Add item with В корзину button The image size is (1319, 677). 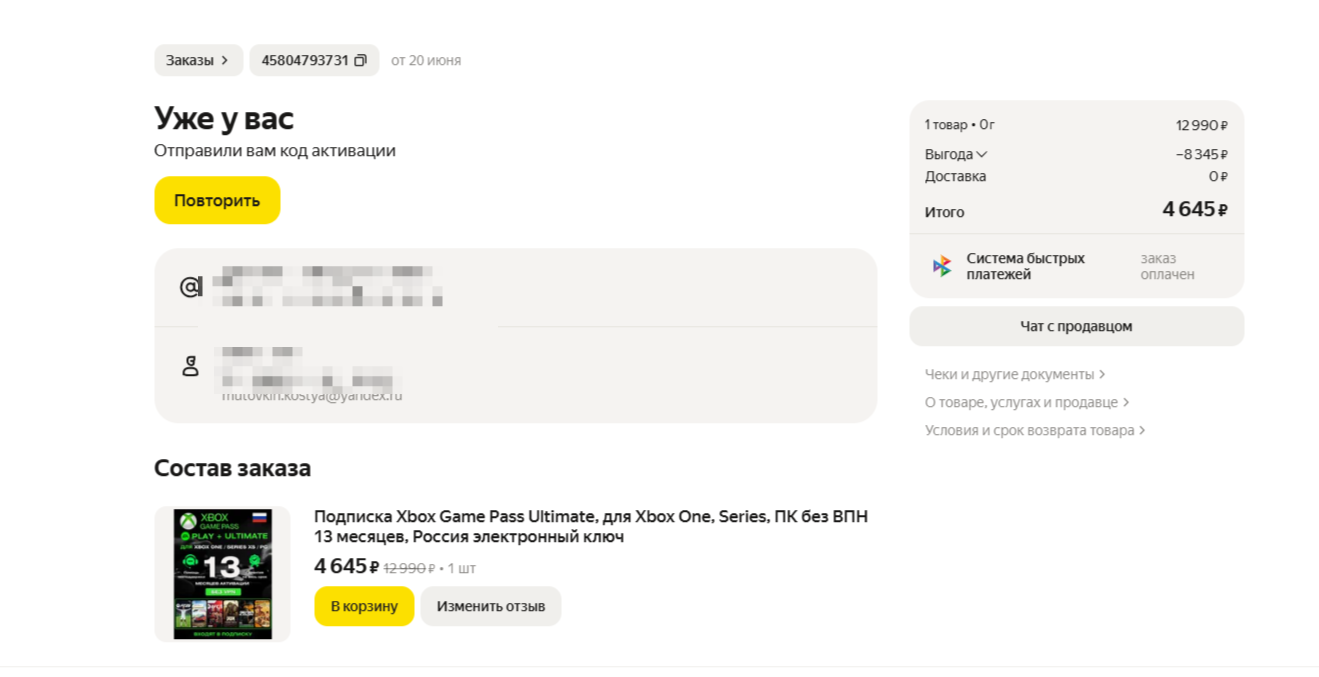click(364, 606)
